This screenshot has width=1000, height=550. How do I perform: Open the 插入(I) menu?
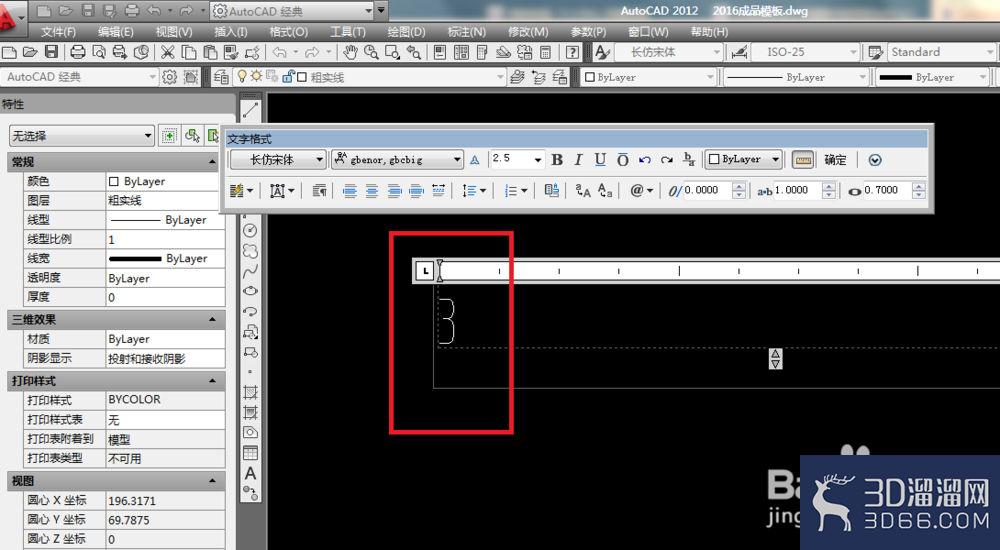231,32
